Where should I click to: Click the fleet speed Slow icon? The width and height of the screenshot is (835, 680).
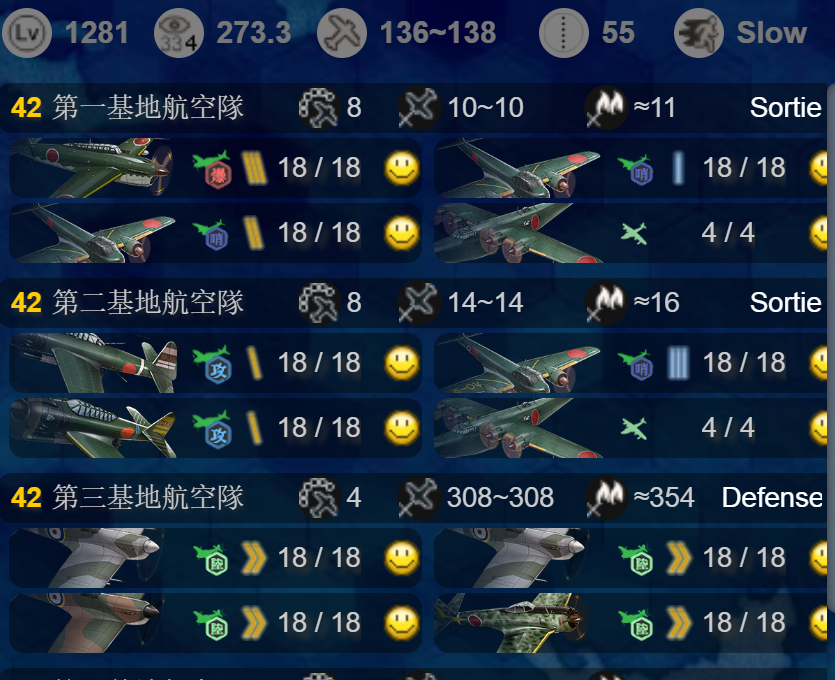[698, 33]
